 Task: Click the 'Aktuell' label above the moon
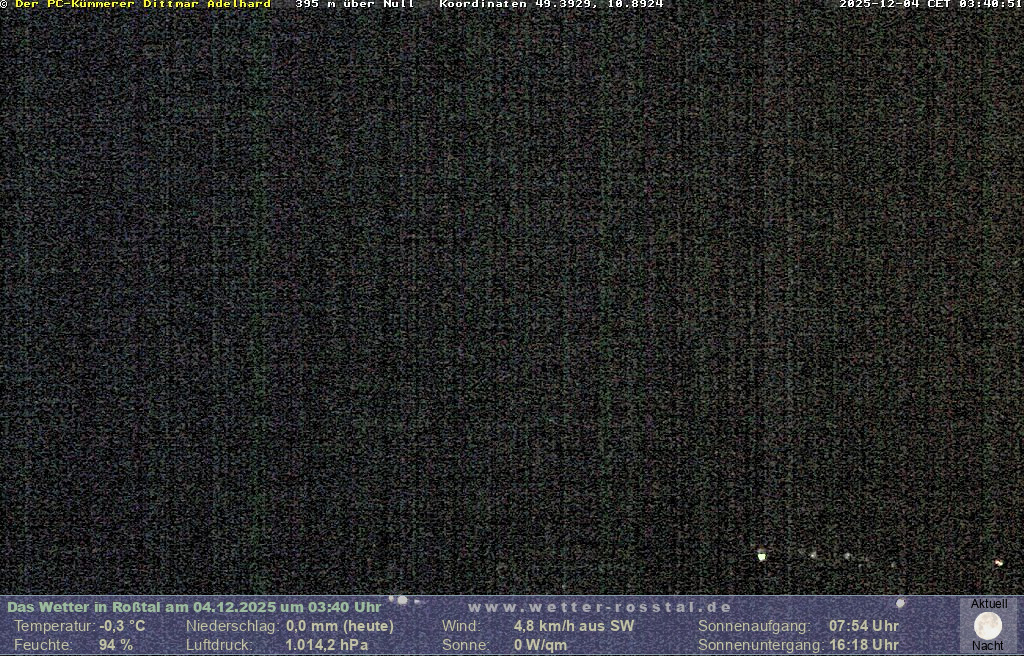coord(988,604)
